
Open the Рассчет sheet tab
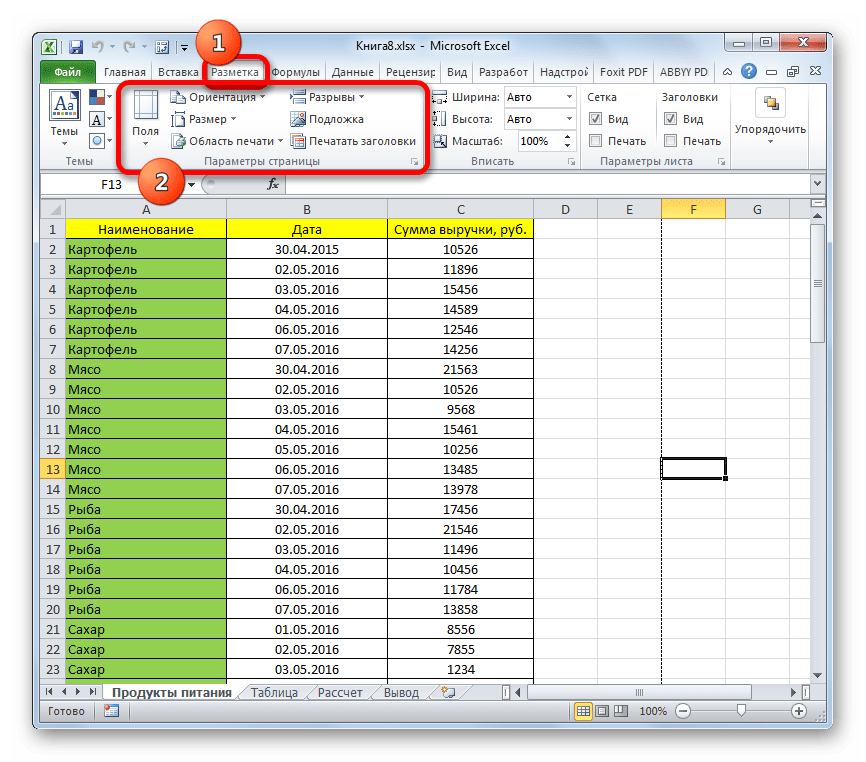point(340,692)
